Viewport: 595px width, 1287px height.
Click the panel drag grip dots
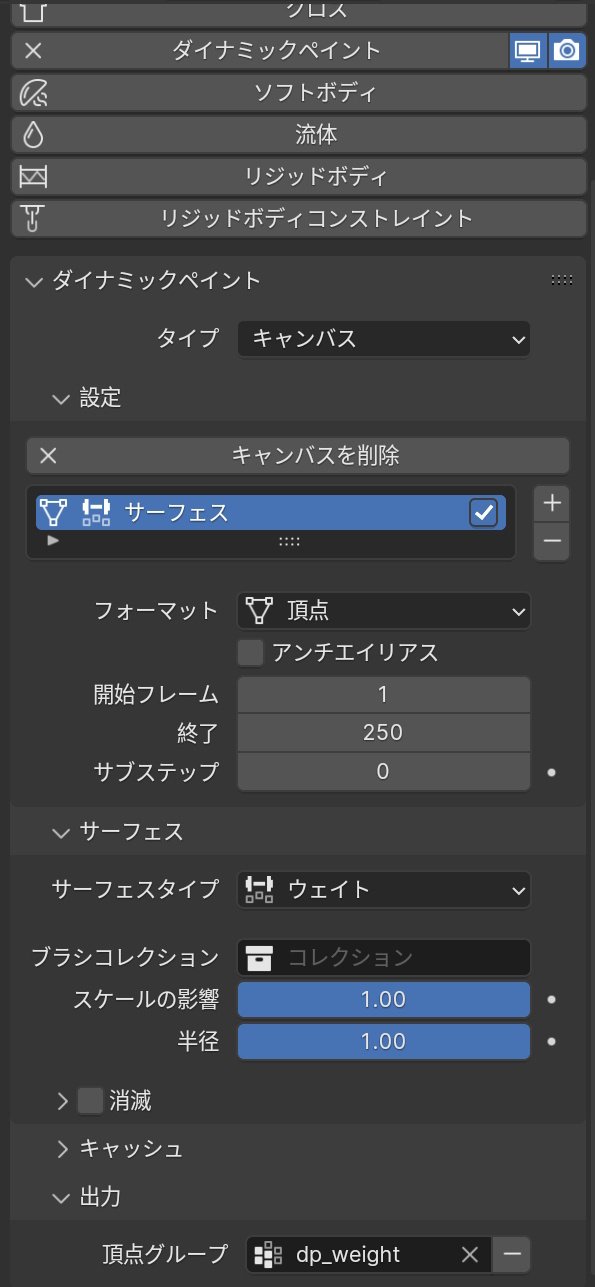562,281
